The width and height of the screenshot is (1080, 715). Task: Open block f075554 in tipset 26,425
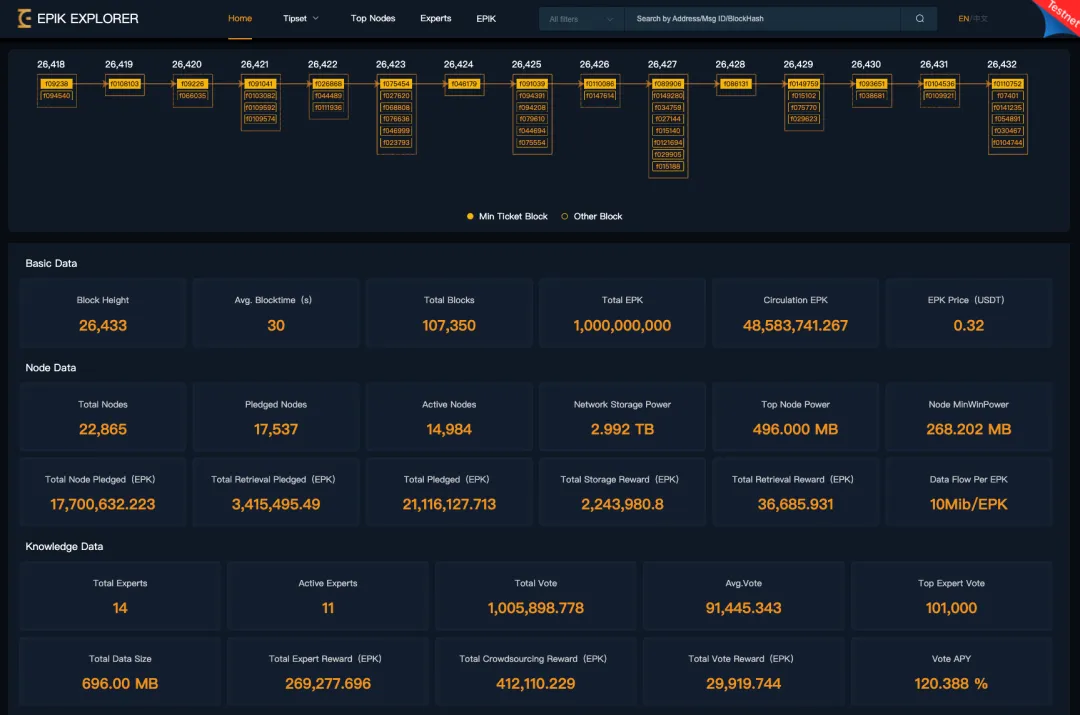(532, 143)
